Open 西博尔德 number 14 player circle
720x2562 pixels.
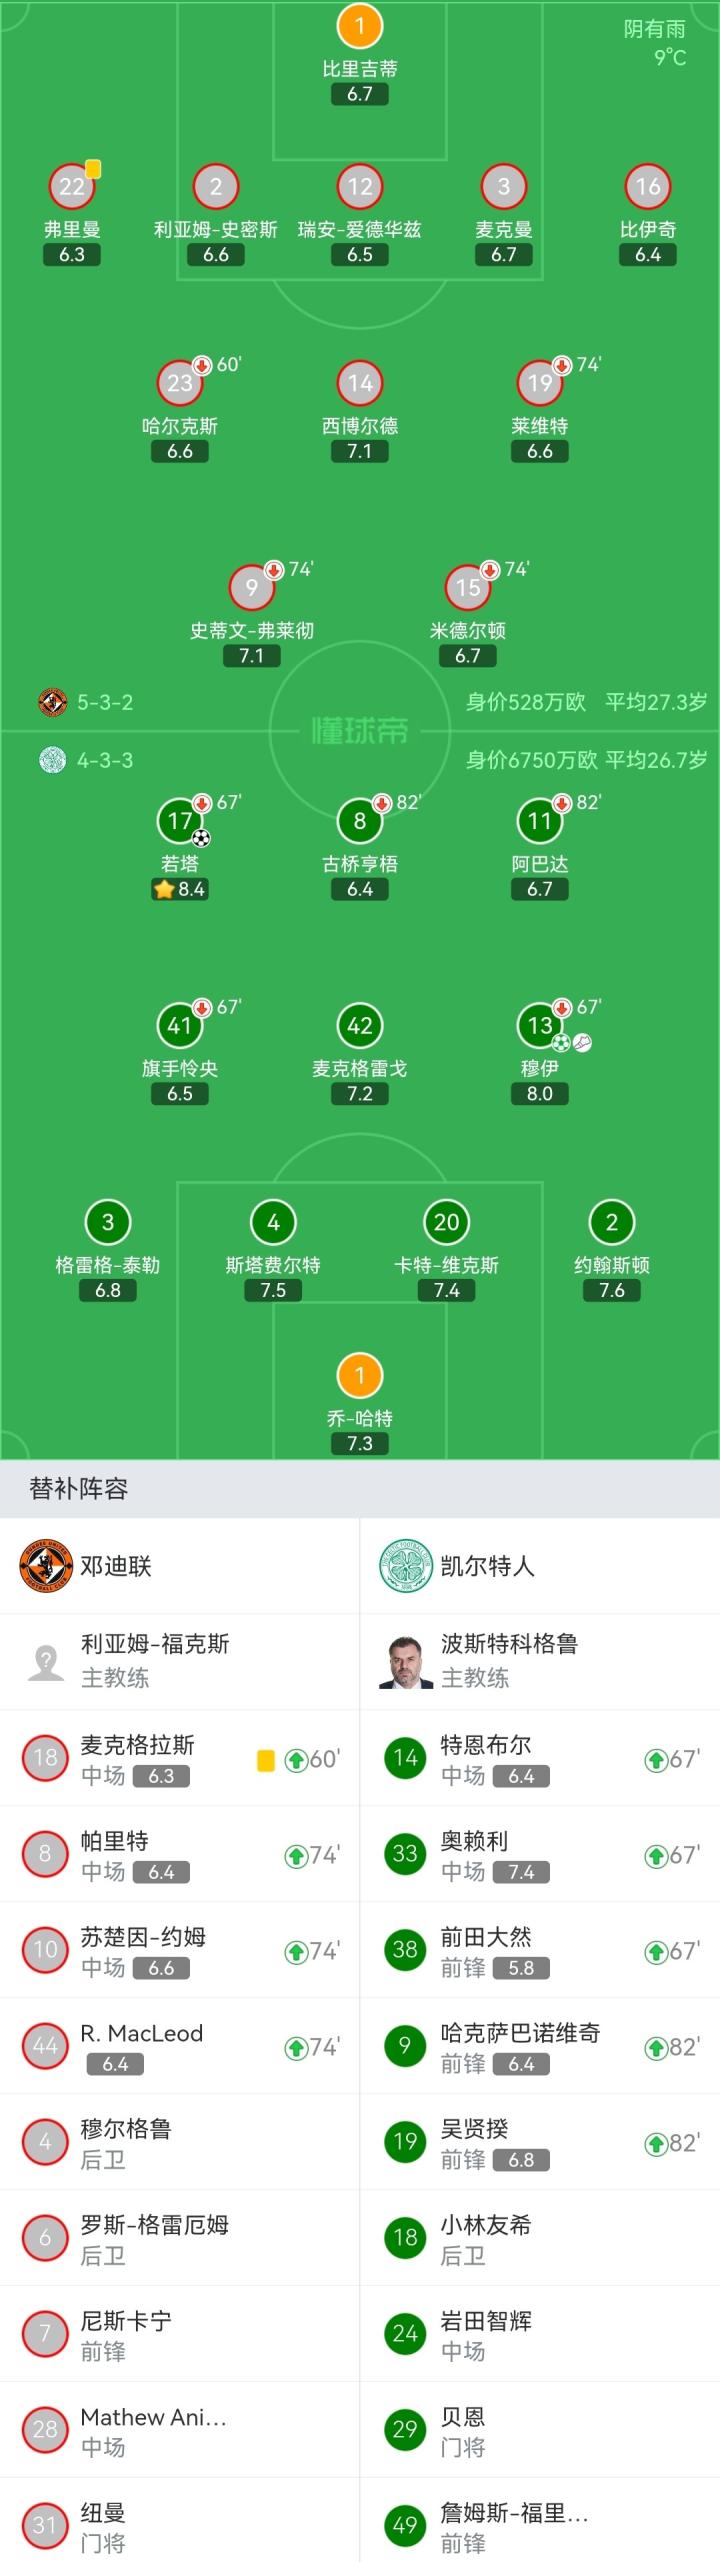(x=360, y=383)
